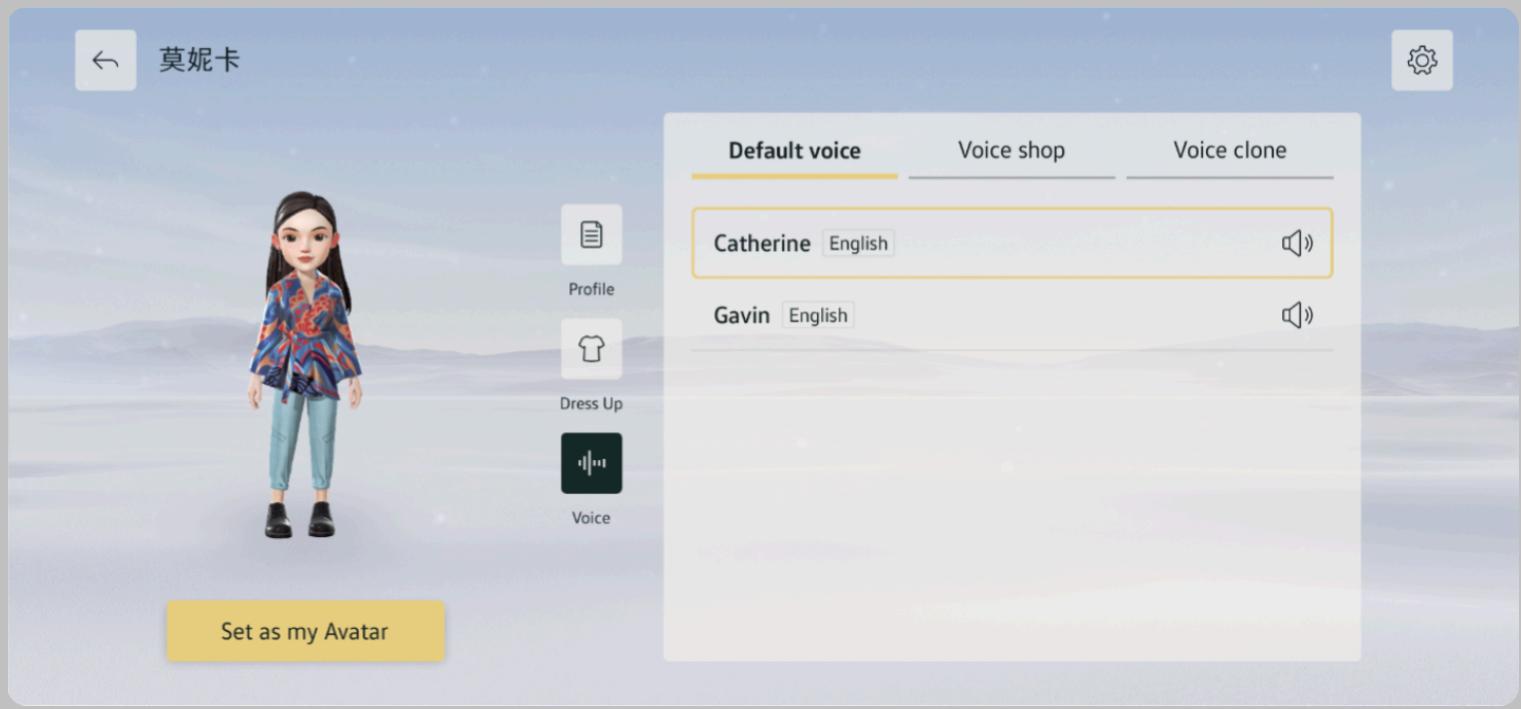The width and height of the screenshot is (1521, 709).
Task: Click the Dress Up label text
Action: click(x=591, y=403)
